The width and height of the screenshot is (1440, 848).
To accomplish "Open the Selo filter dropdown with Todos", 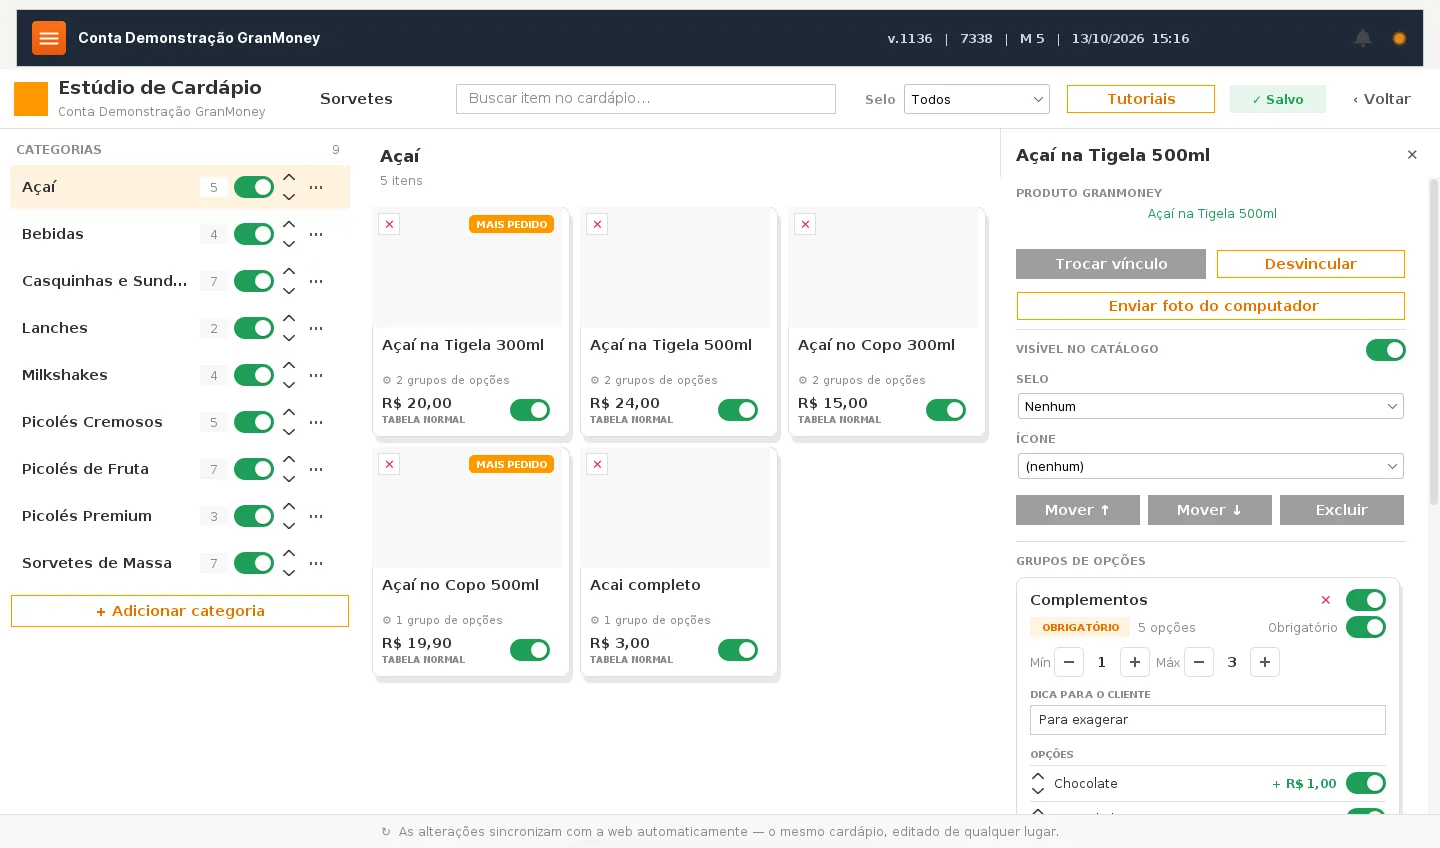I will tap(977, 99).
